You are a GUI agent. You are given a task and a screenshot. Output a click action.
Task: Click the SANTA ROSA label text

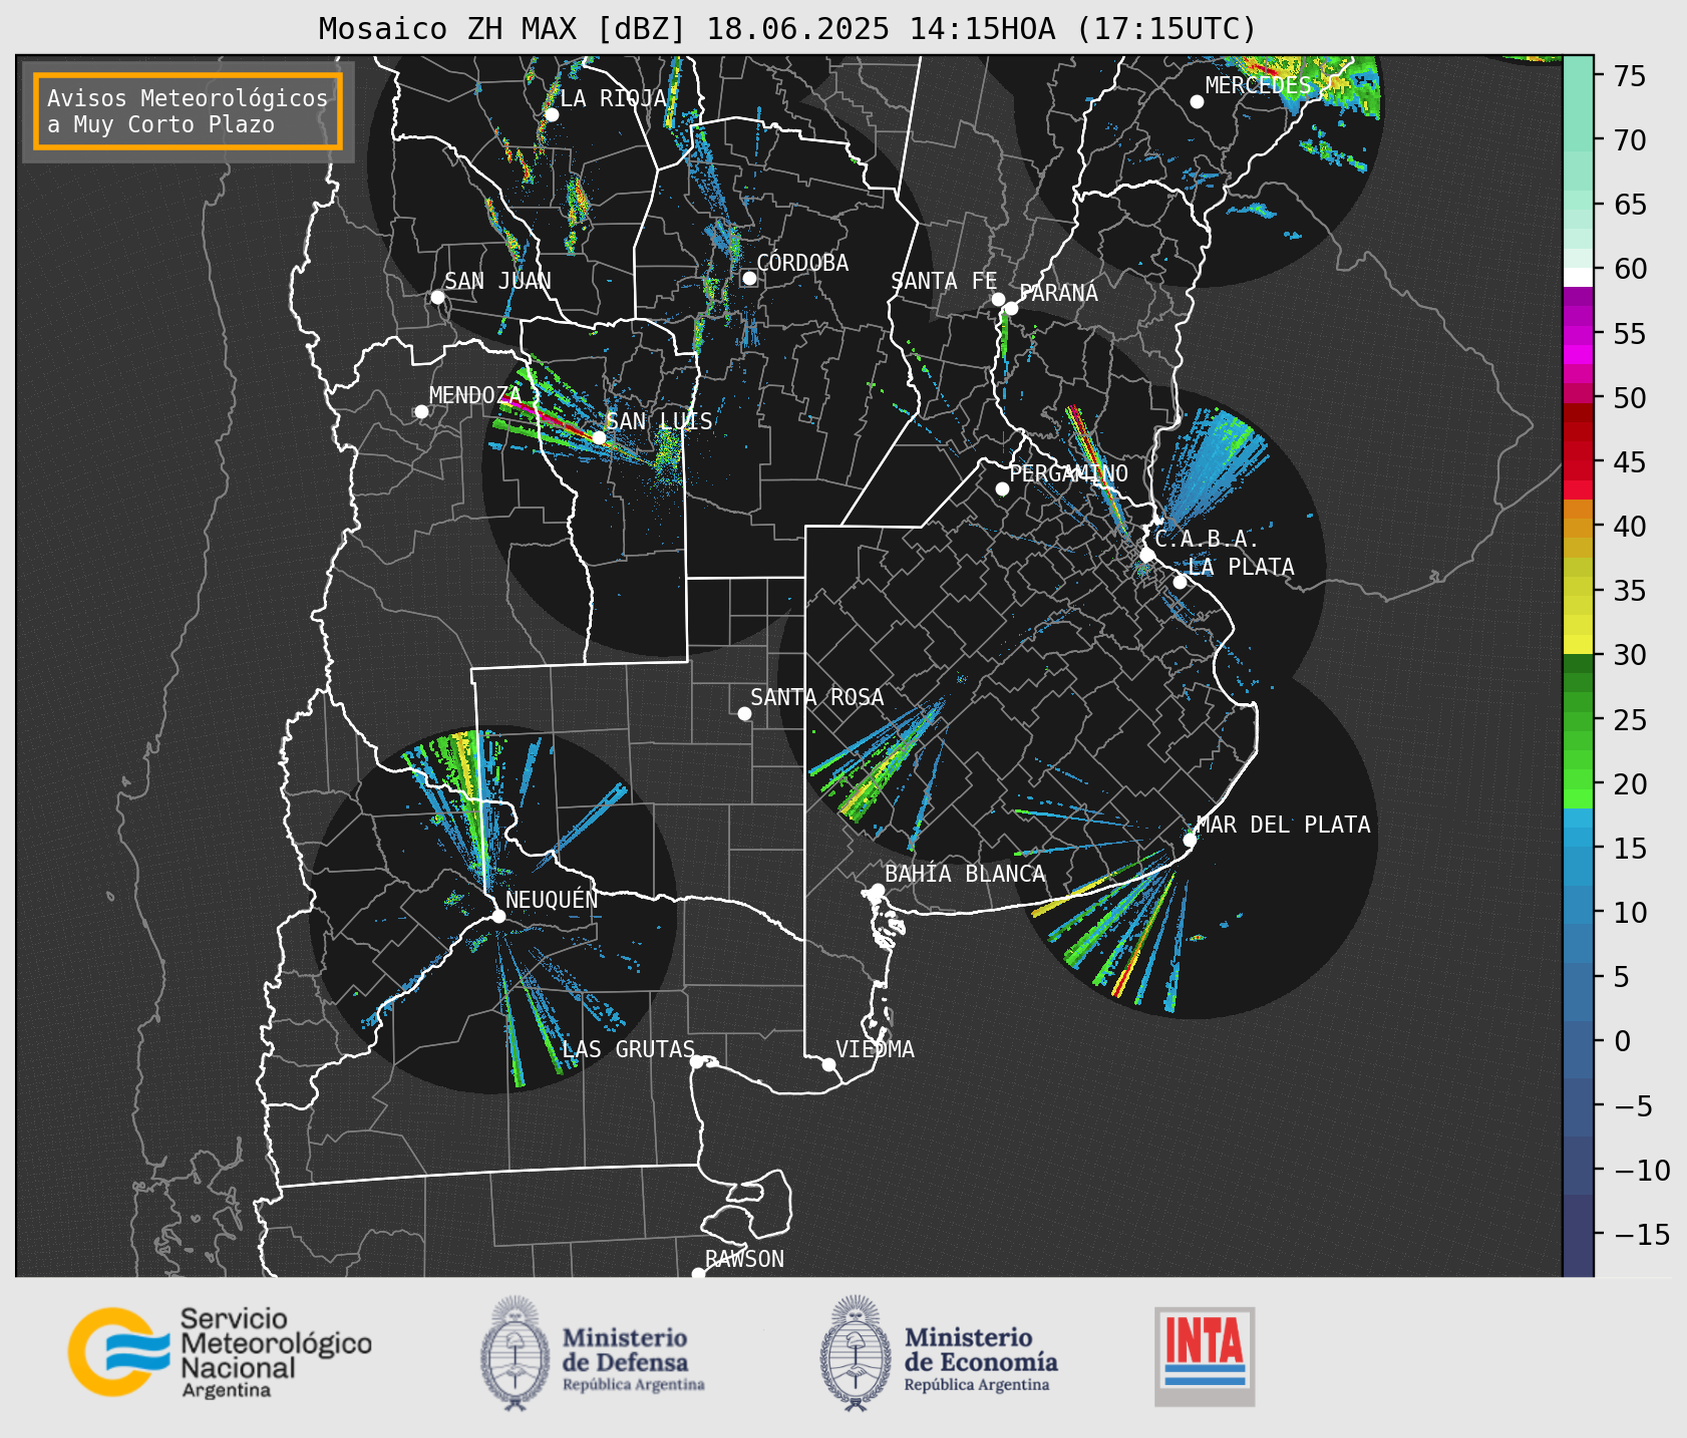(x=817, y=697)
